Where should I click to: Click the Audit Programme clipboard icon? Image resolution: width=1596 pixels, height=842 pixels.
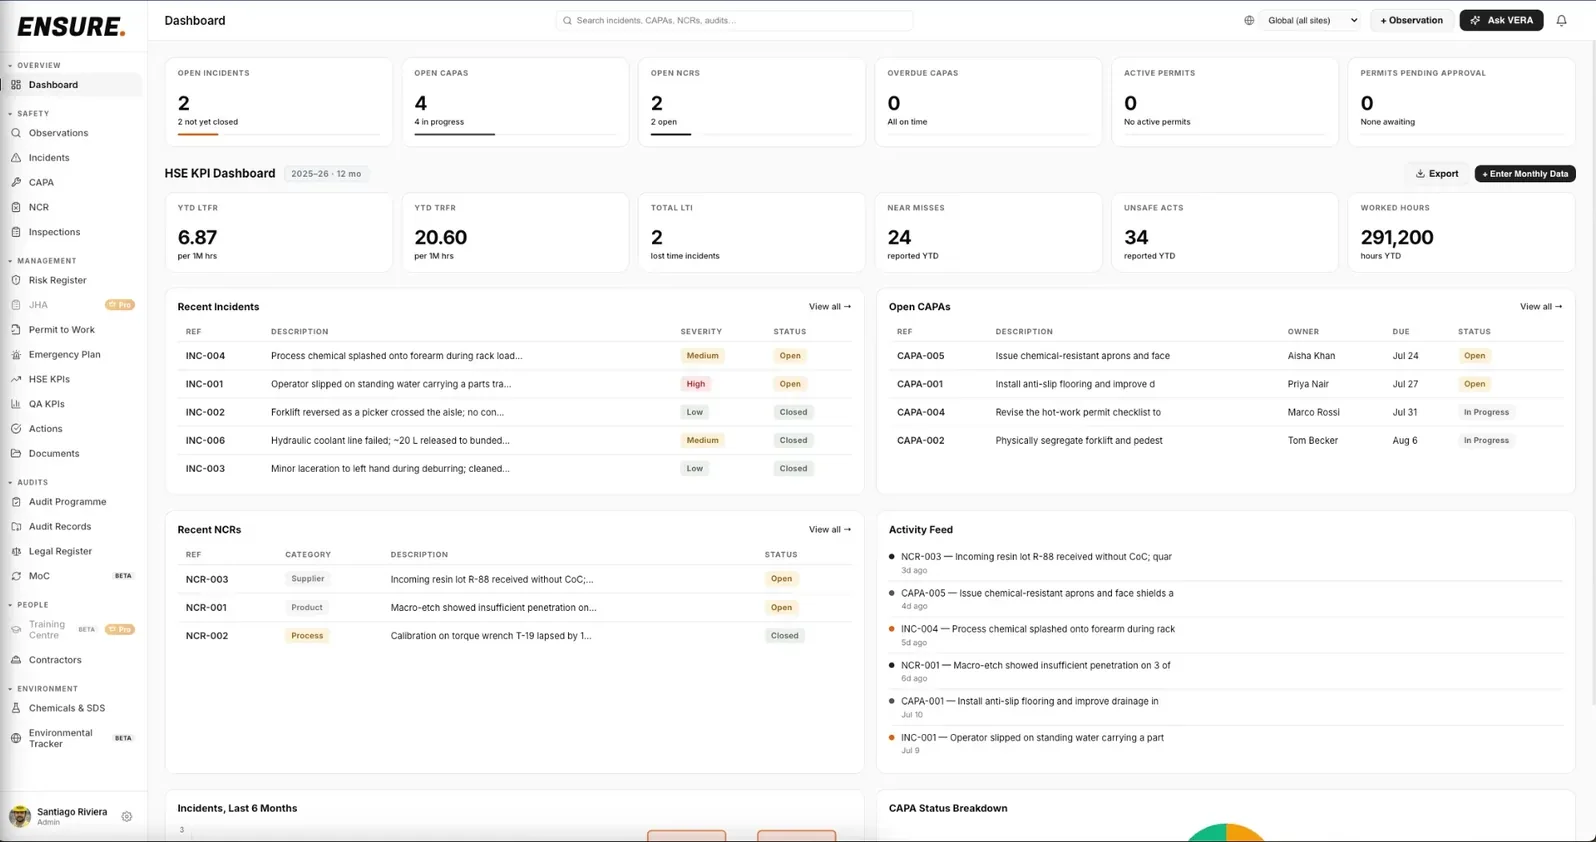pos(16,502)
